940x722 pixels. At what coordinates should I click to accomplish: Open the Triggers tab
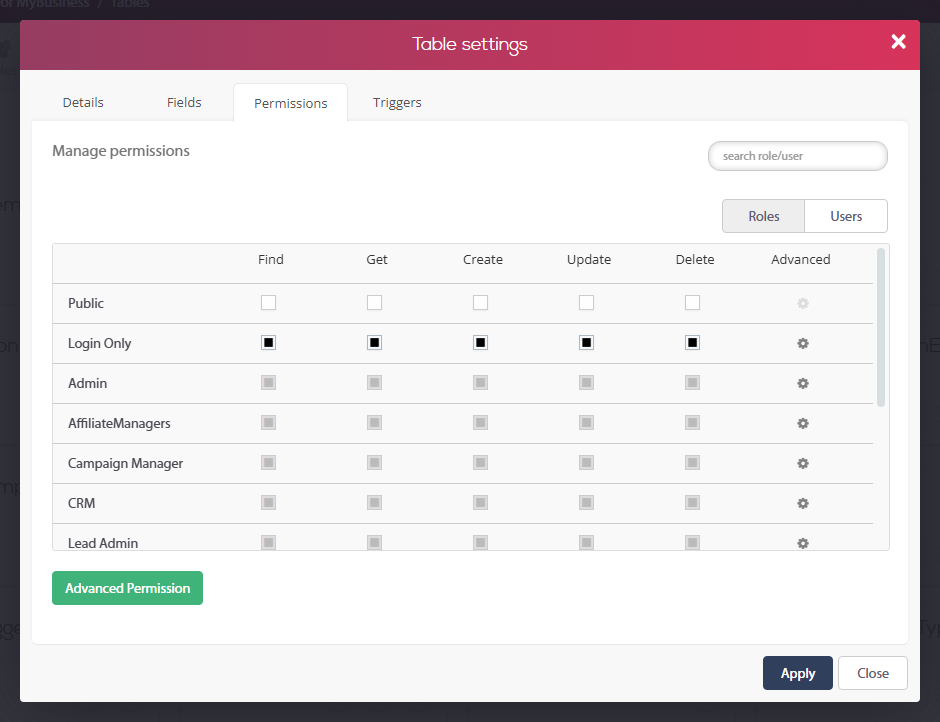pyautogui.click(x=397, y=103)
